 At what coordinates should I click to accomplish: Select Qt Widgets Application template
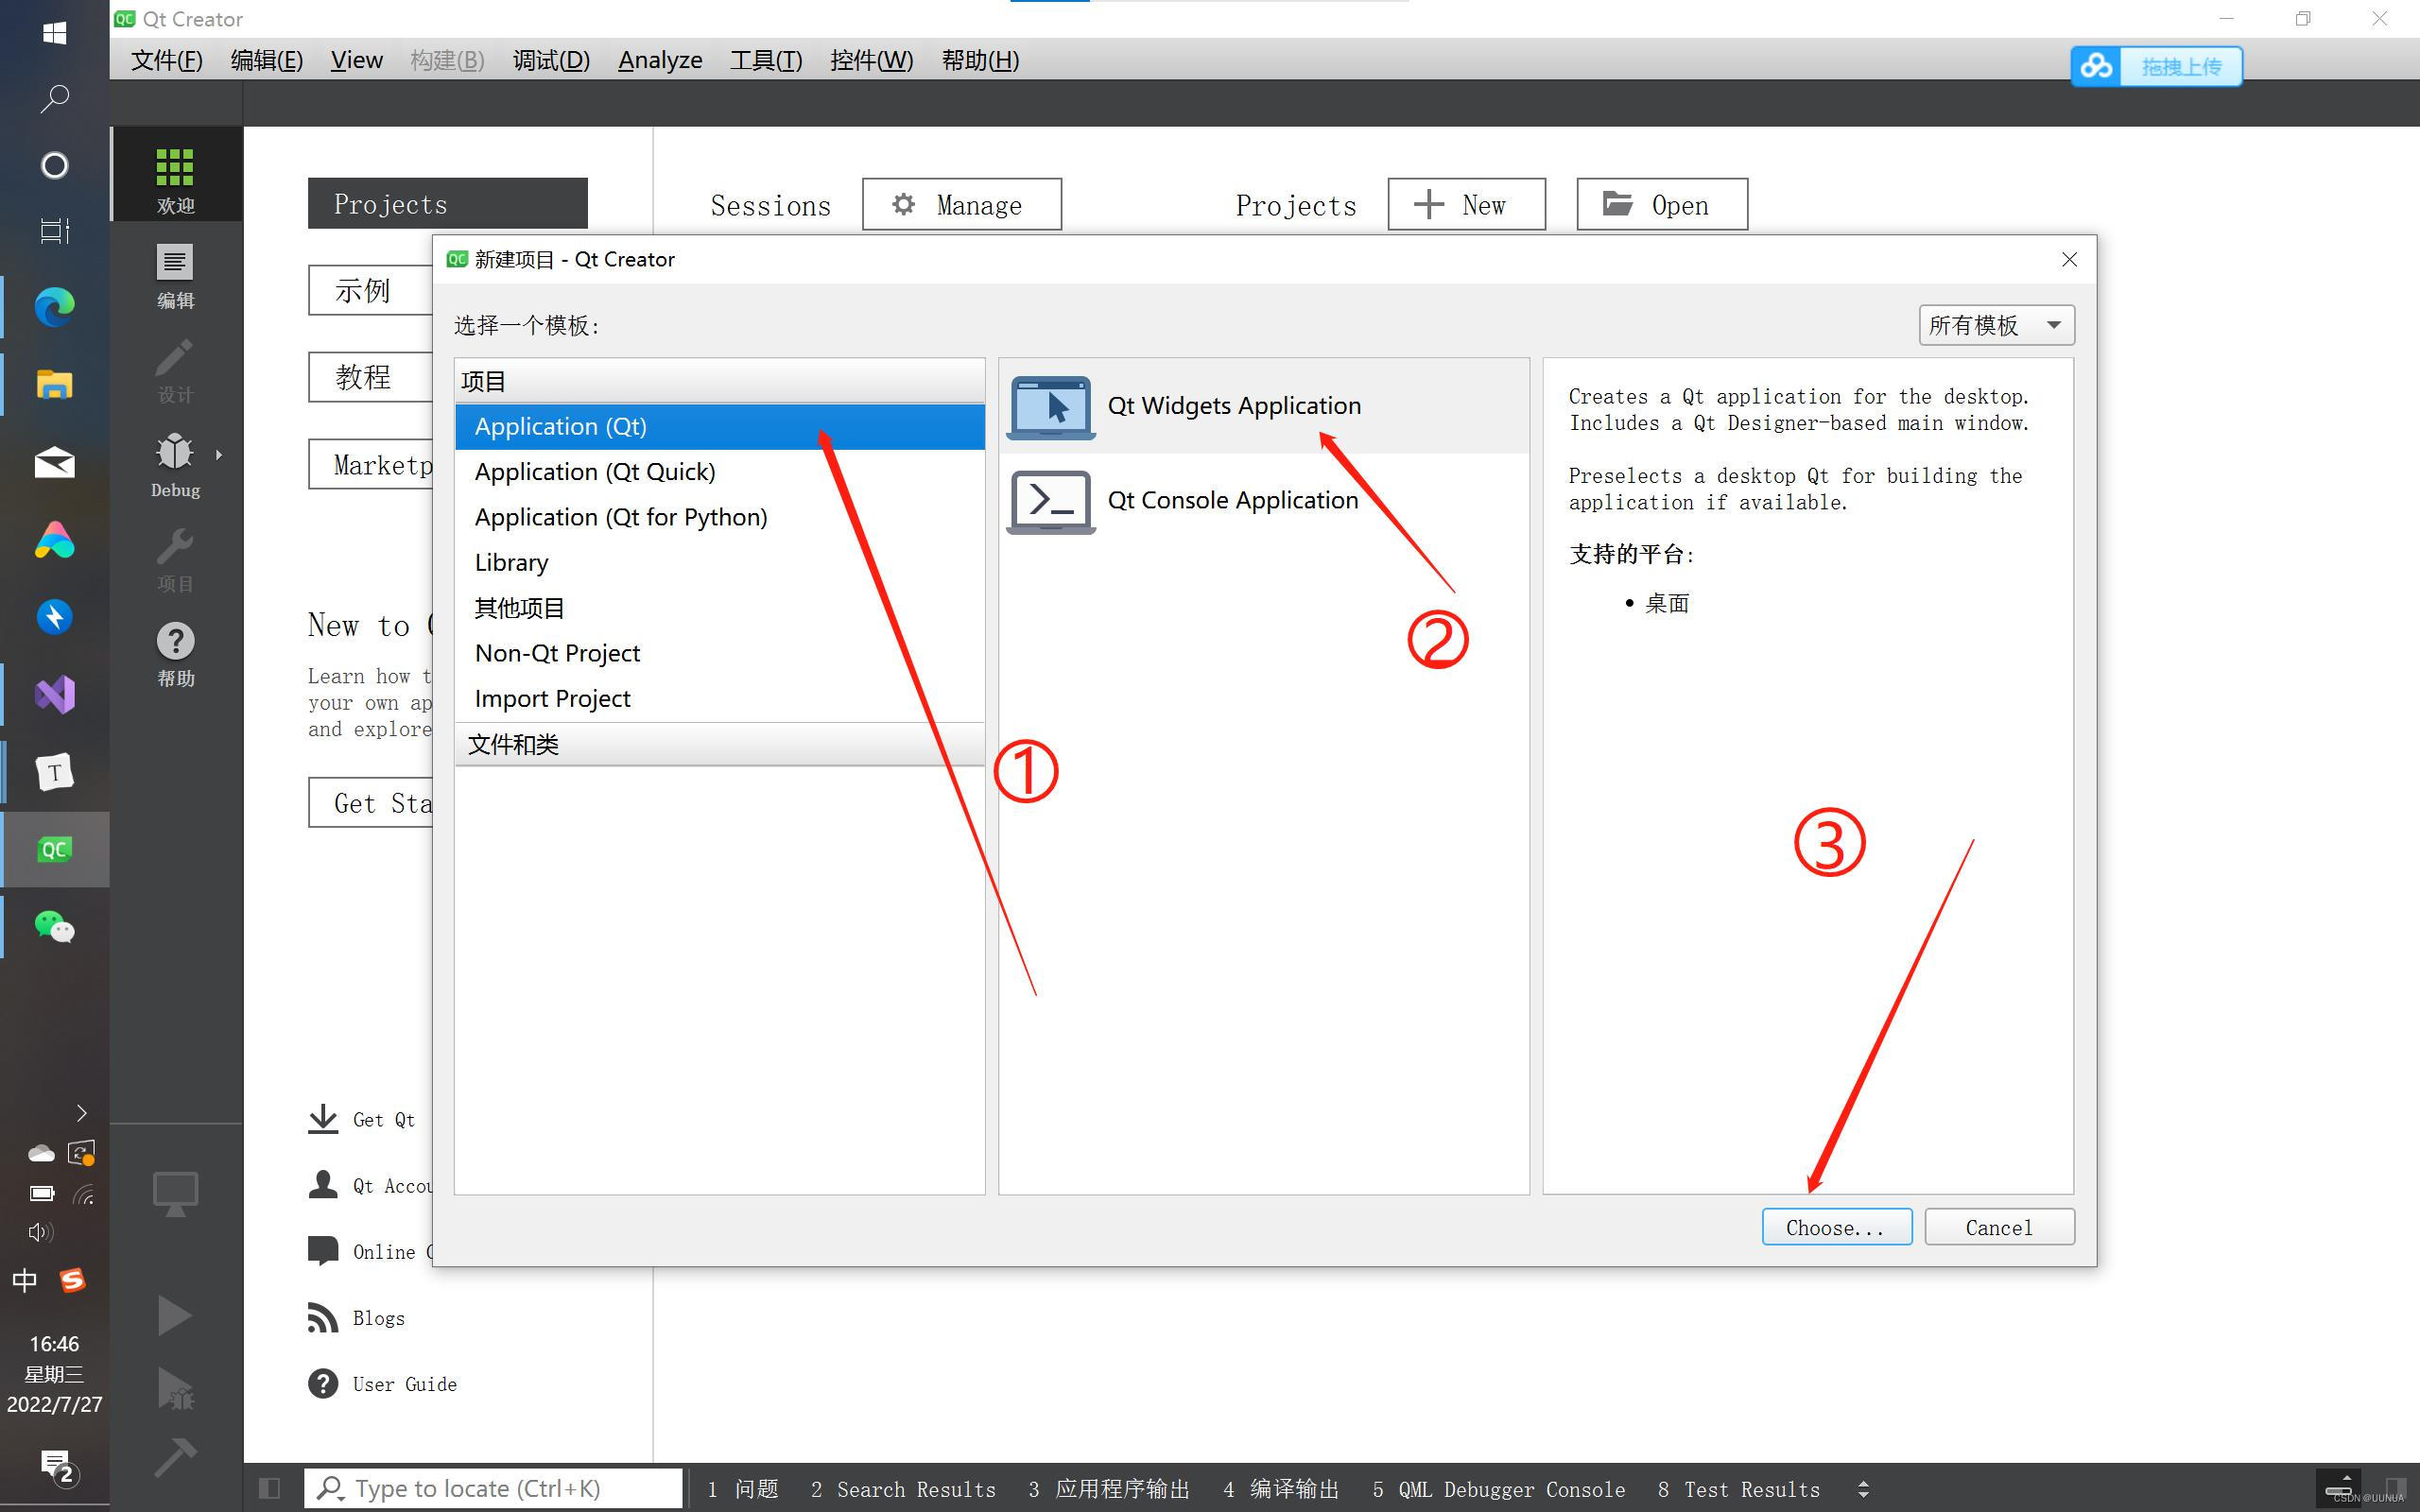[1263, 405]
